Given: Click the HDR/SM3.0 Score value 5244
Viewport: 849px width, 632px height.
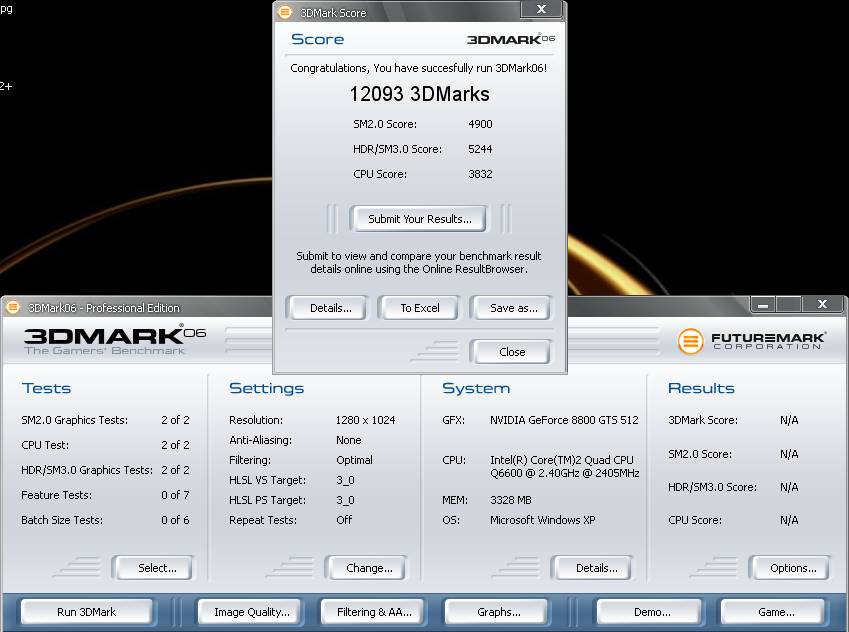Looking at the screenshot, I should point(480,149).
